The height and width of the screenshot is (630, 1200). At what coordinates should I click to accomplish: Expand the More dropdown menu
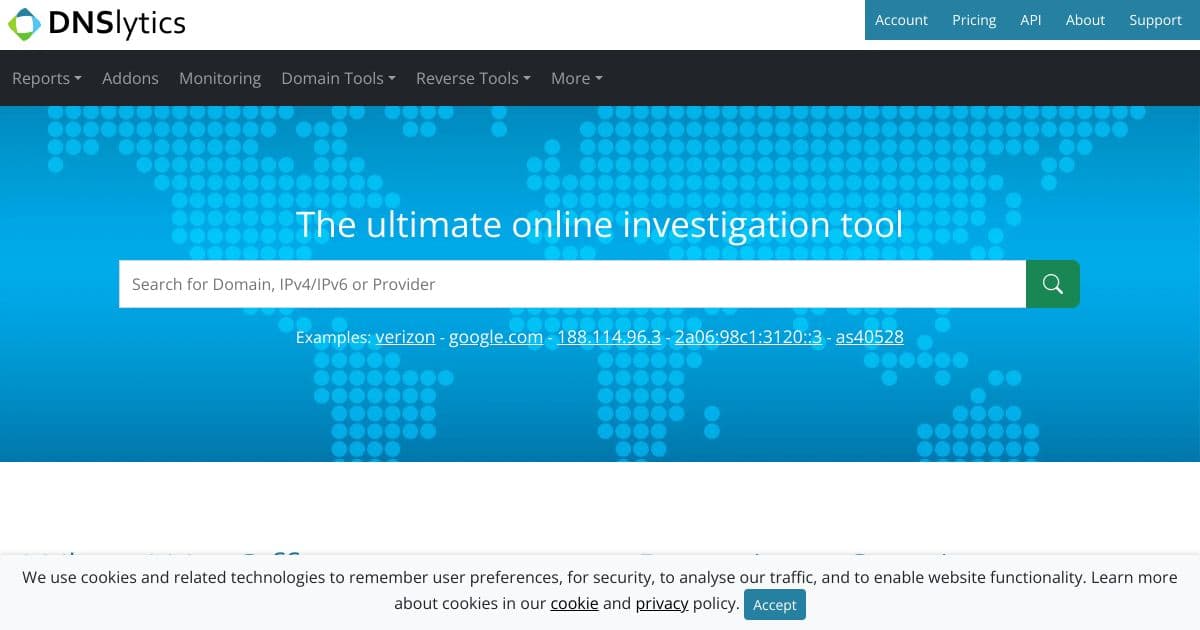pos(576,78)
